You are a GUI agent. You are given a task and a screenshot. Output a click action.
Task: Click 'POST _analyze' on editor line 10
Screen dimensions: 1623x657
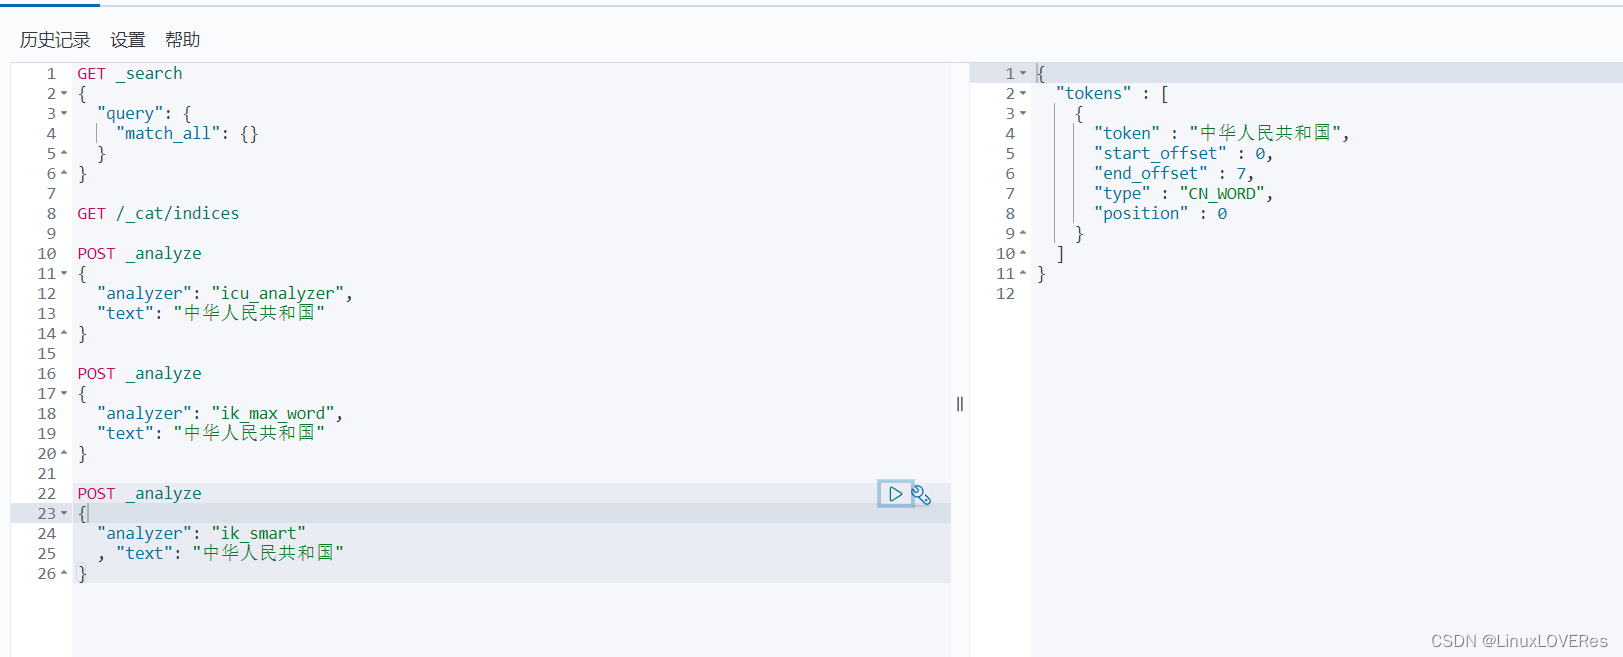click(139, 254)
